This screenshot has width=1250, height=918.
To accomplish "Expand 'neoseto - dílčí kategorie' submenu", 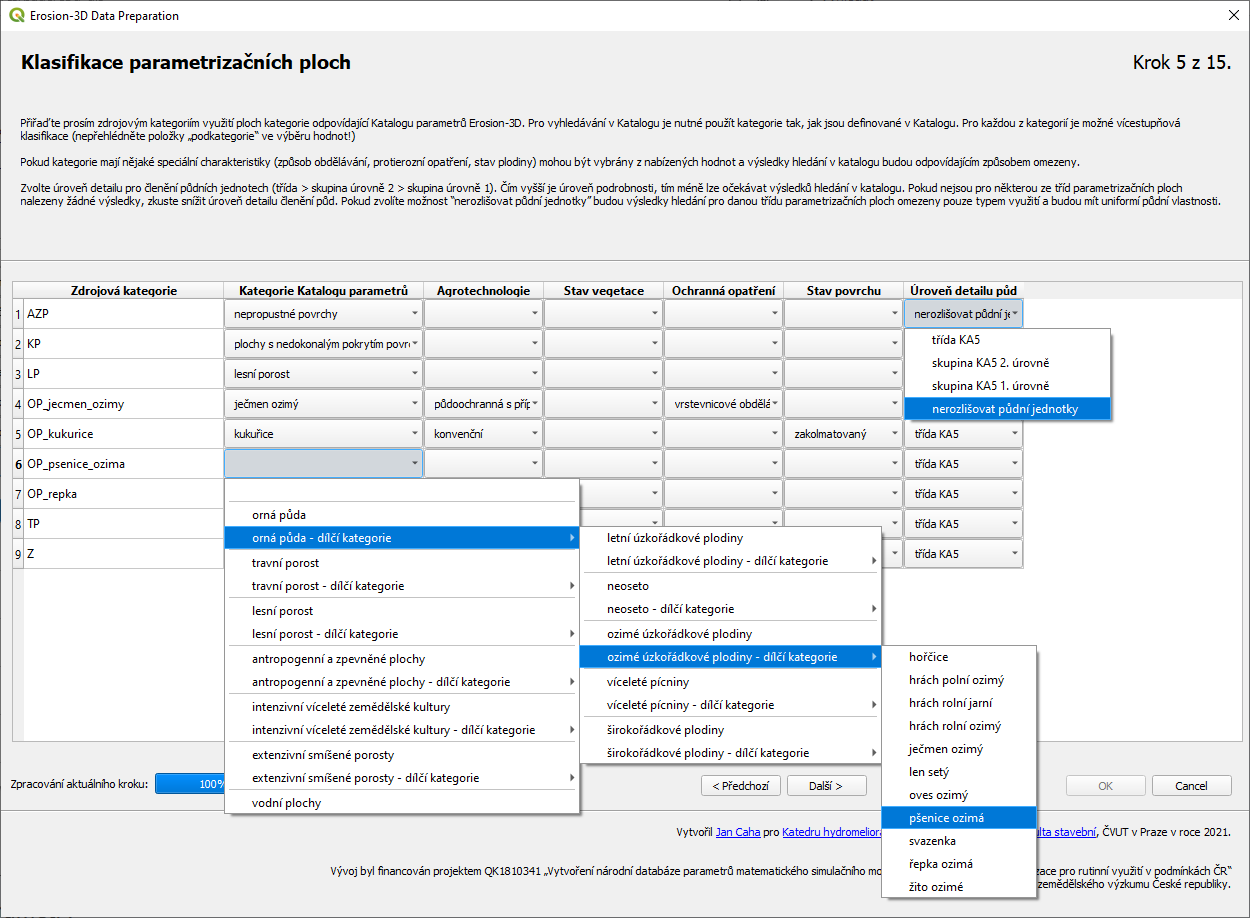I will click(x=731, y=609).
